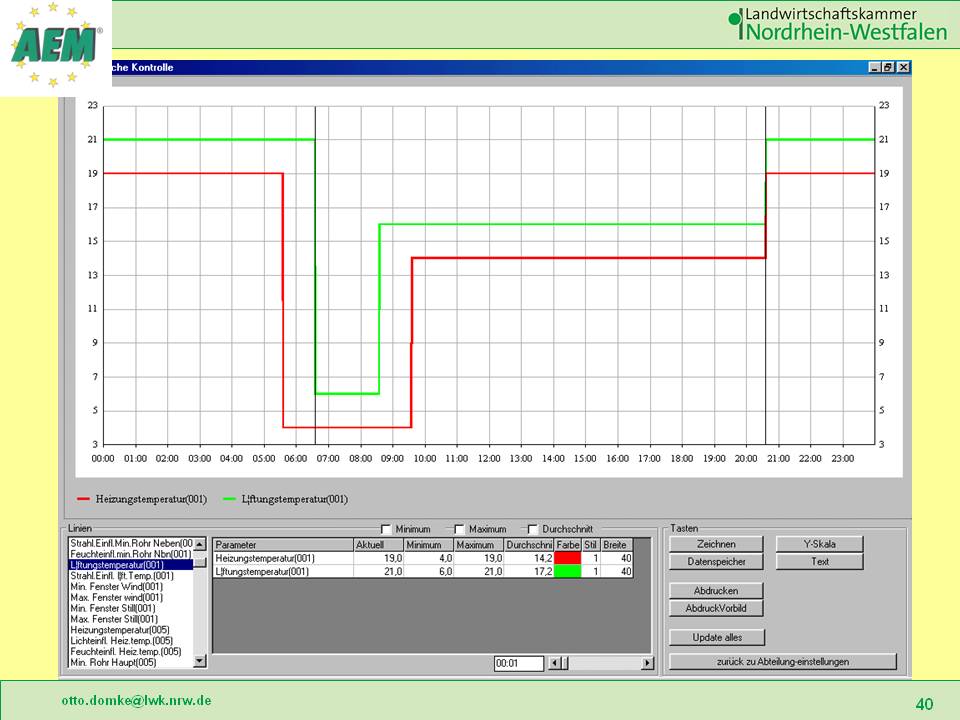Click the red Farbe swatch for Heizungstemperatur
This screenshot has height=720, width=960.
pyautogui.click(x=567, y=558)
